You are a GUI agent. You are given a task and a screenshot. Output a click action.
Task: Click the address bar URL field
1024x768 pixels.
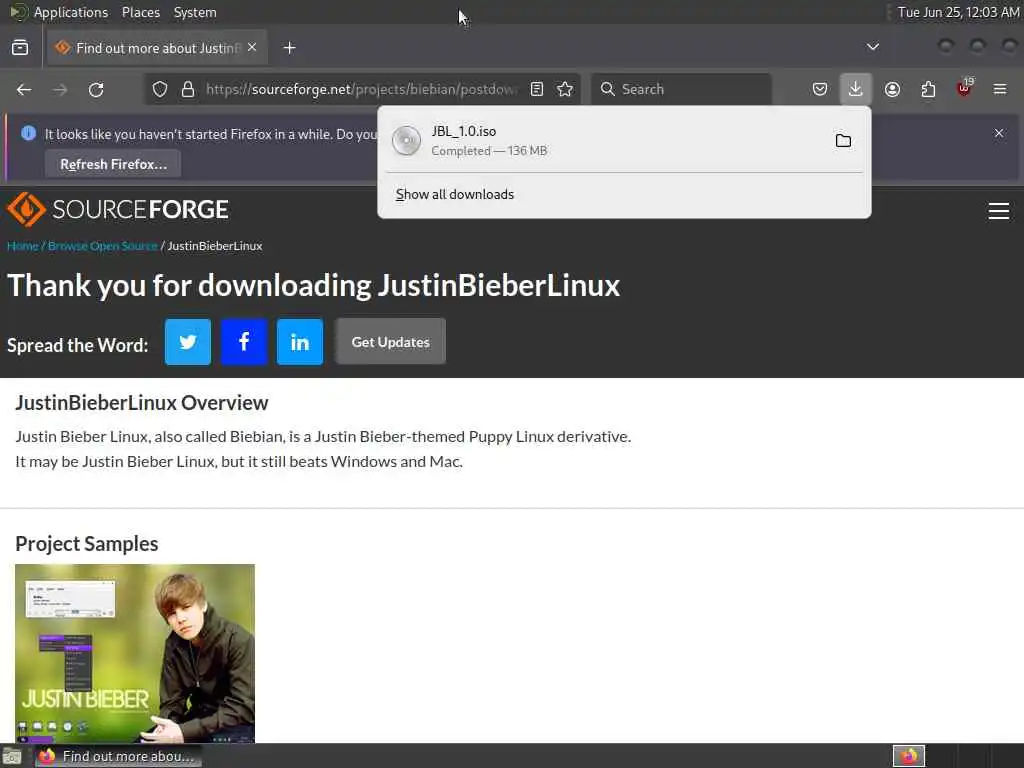361,89
